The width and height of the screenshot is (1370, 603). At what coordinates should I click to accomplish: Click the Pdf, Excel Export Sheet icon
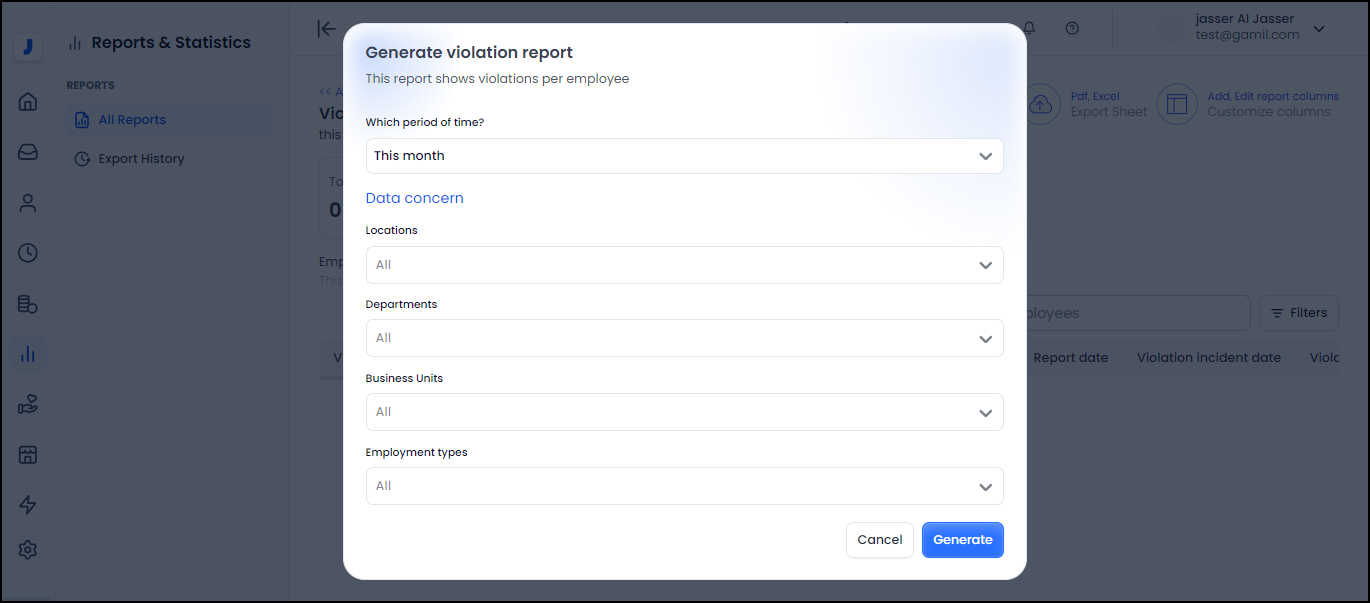[1041, 103]
